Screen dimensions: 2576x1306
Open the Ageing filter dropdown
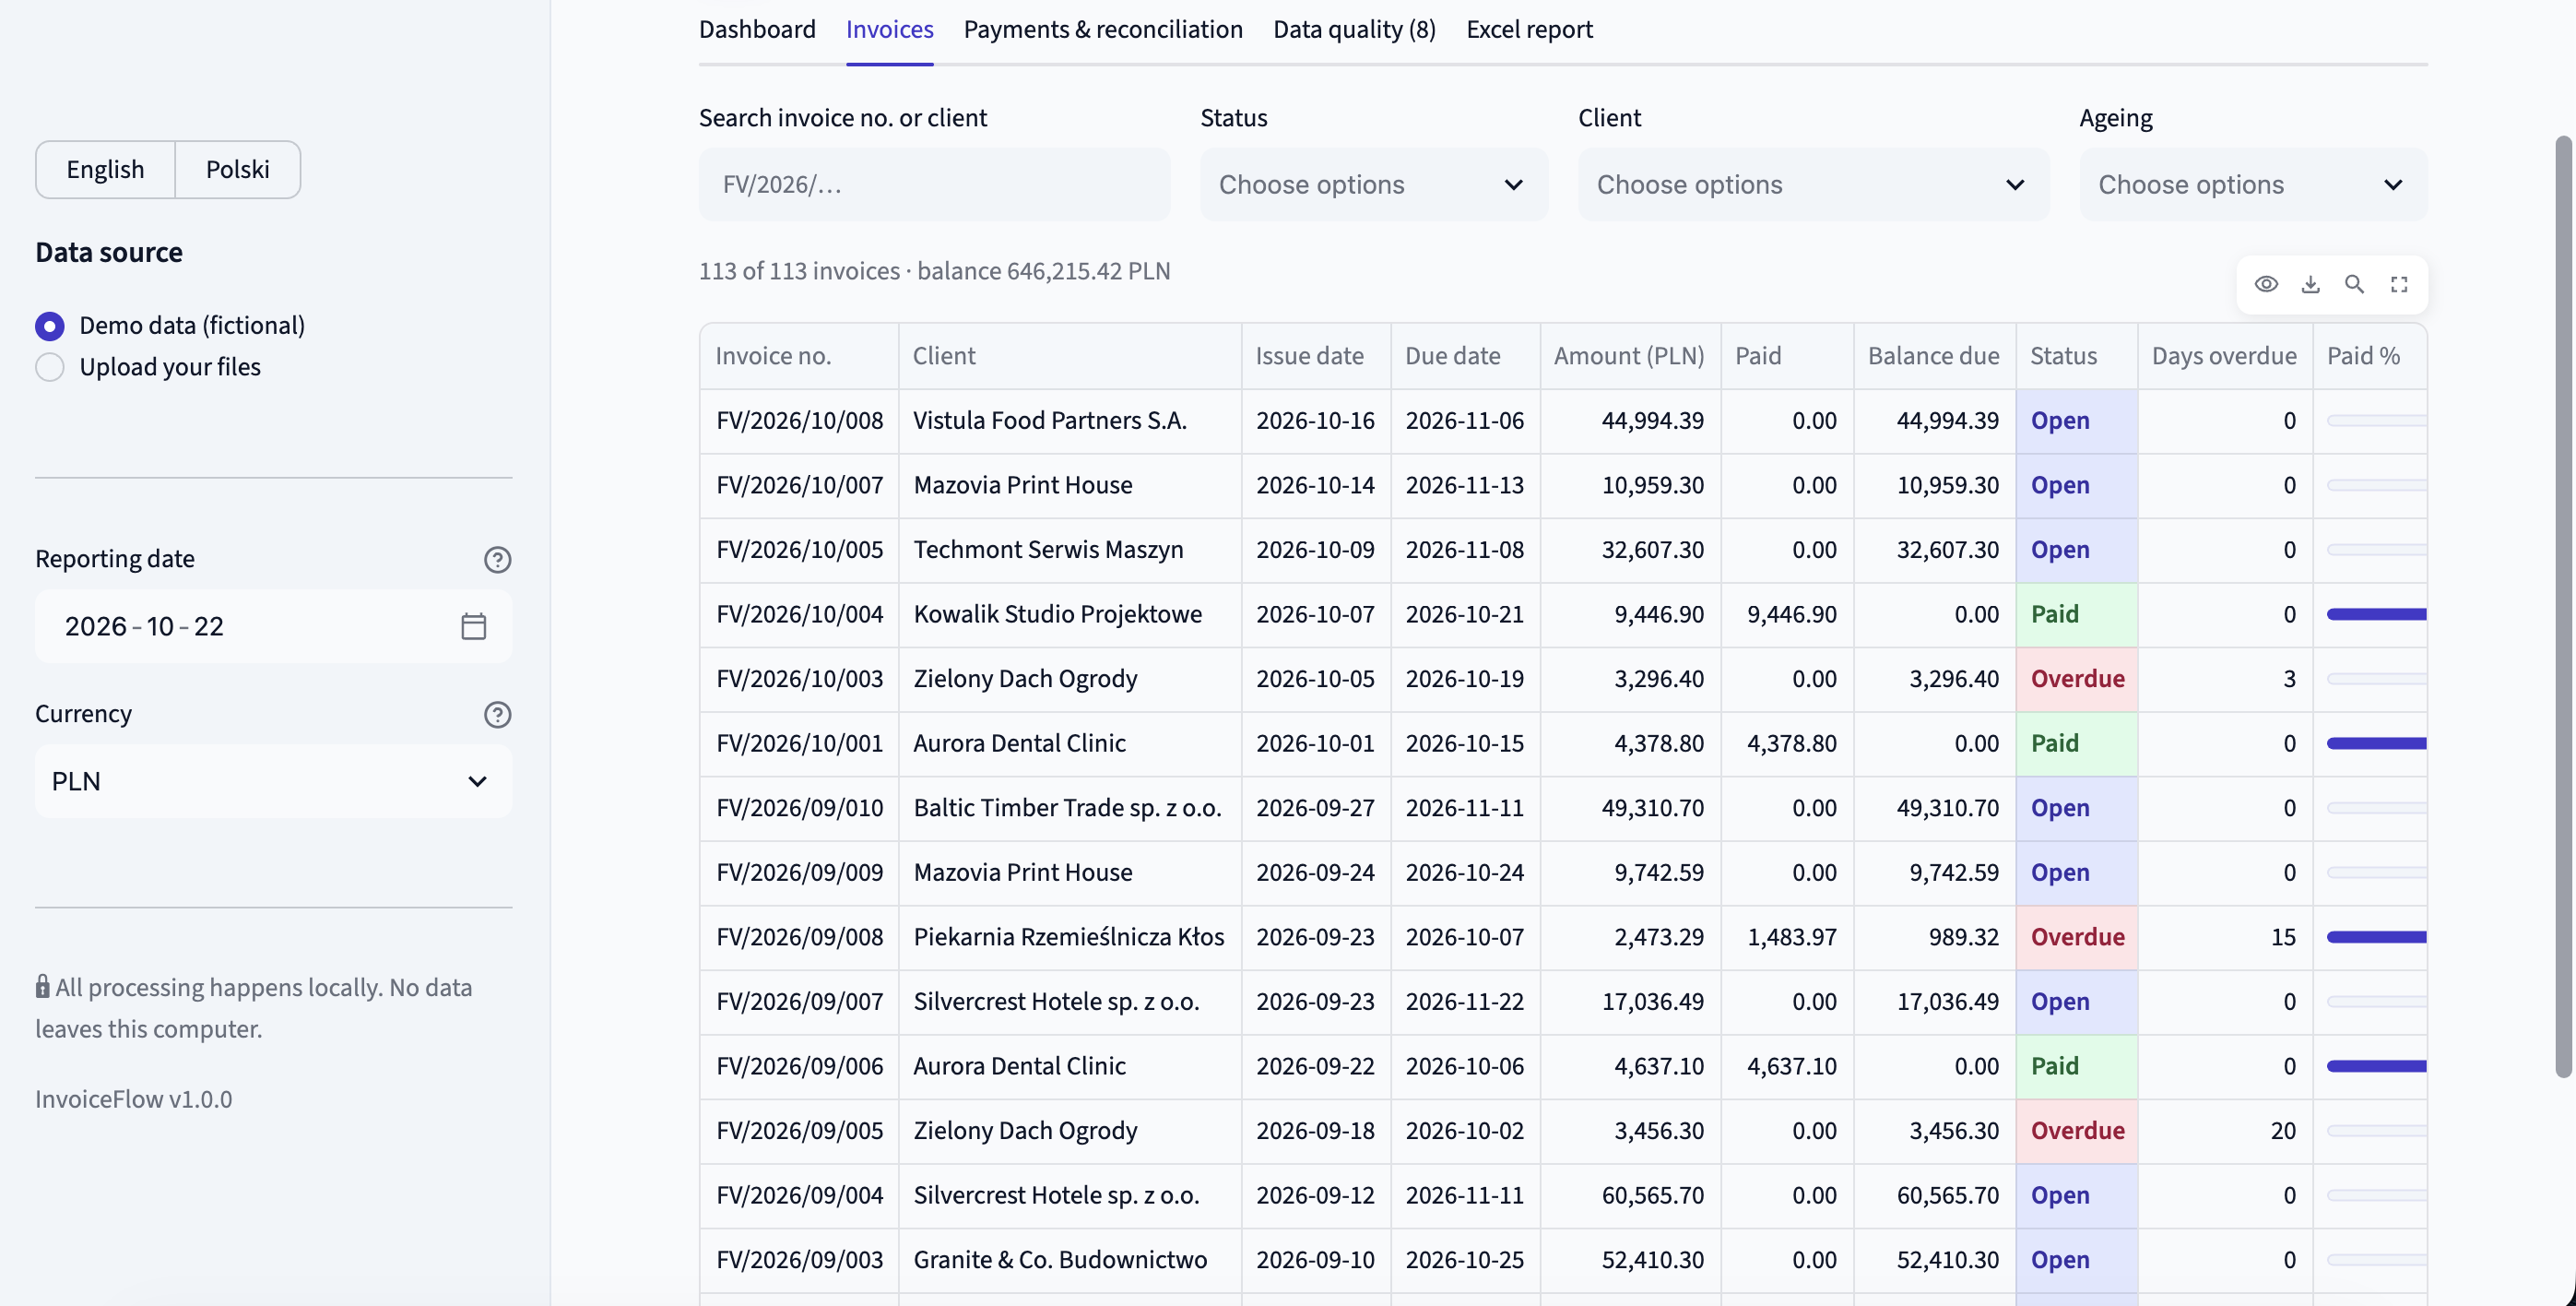click(2253, 184)
